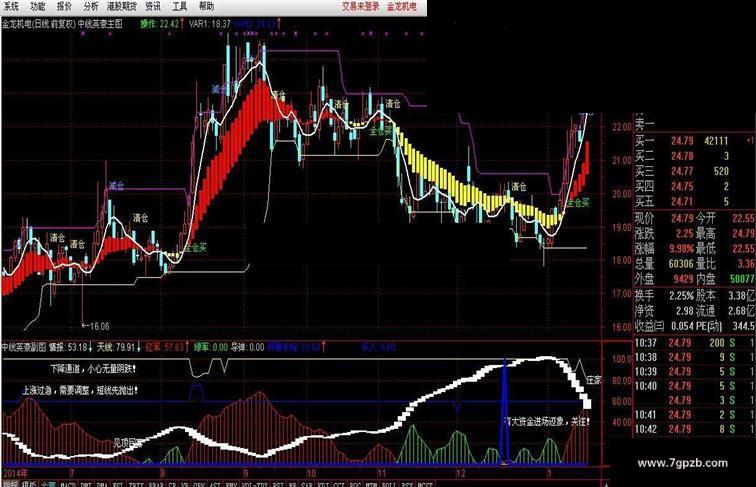Viewport: 756px width, 487px height.
Task: Open the 工具 menu
Action: (179, 6)
